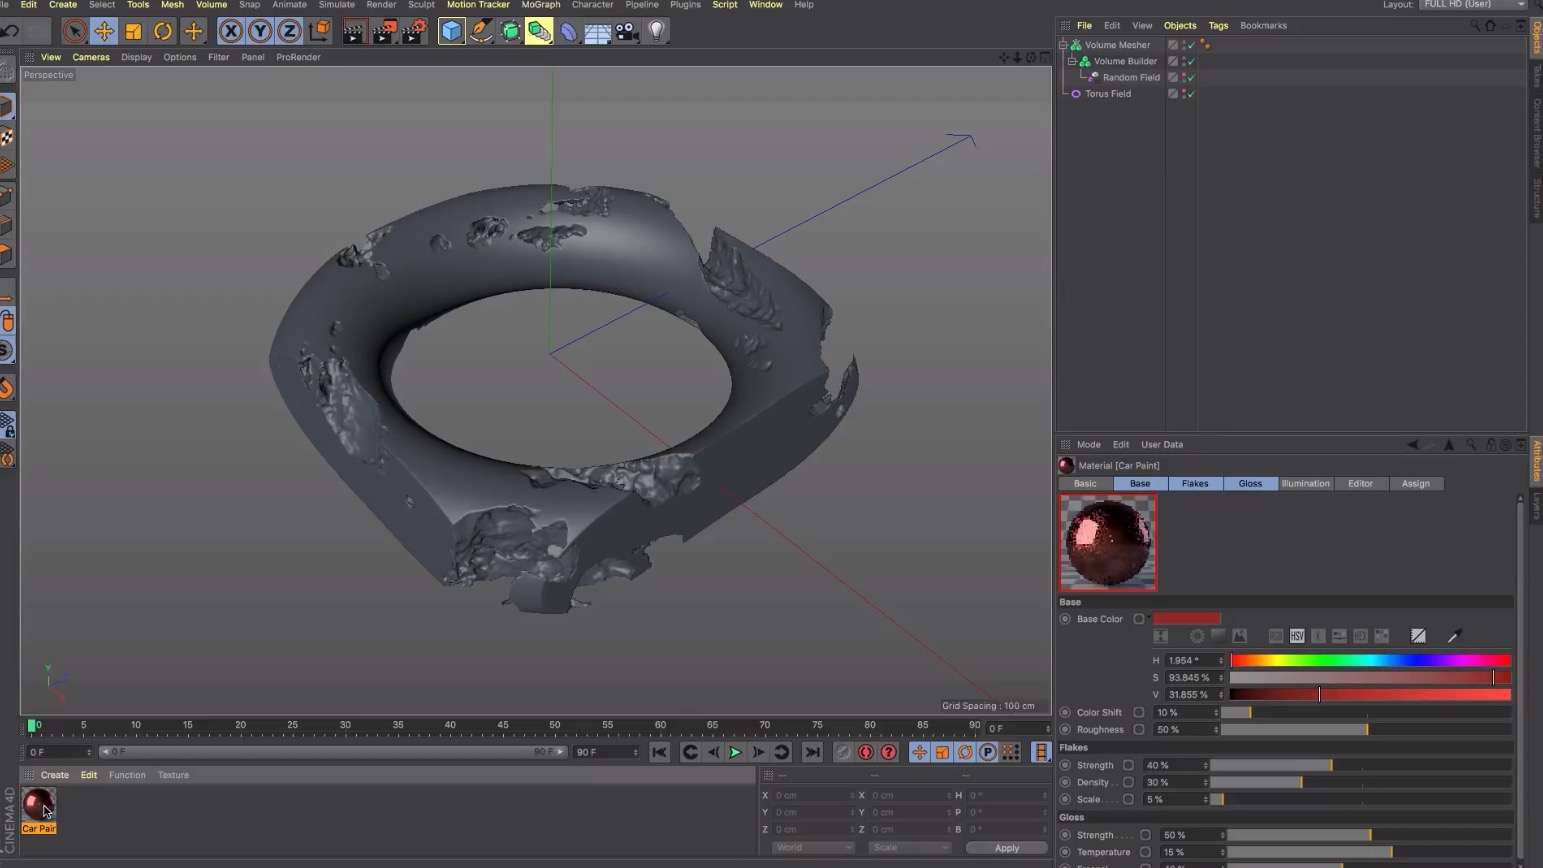
Task: Select the Scale tool in the toolbar
Action: coord(134,31)
